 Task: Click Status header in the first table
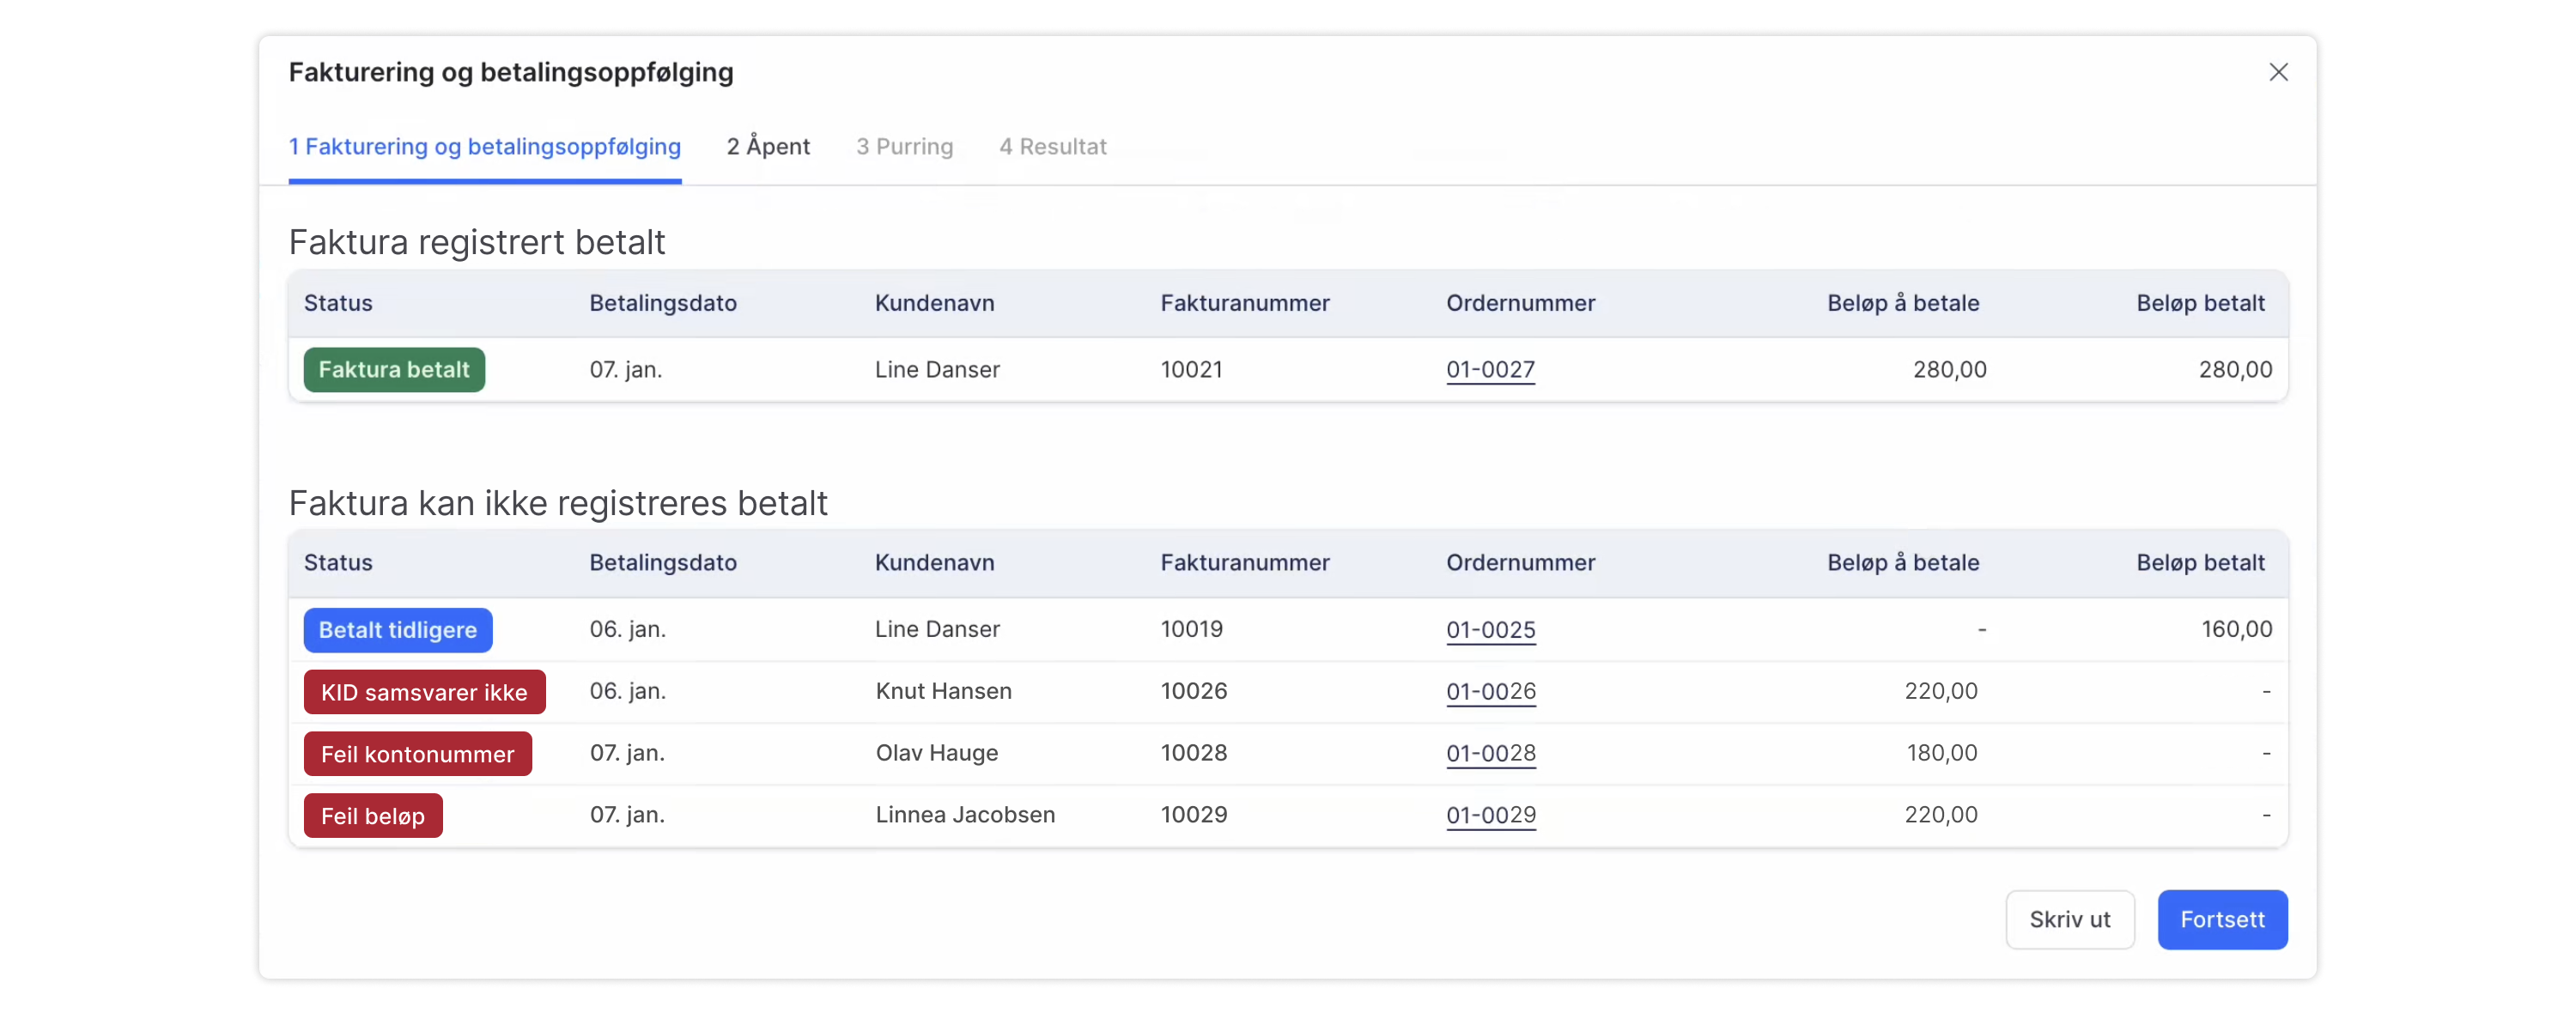click(x=338, y=303)
